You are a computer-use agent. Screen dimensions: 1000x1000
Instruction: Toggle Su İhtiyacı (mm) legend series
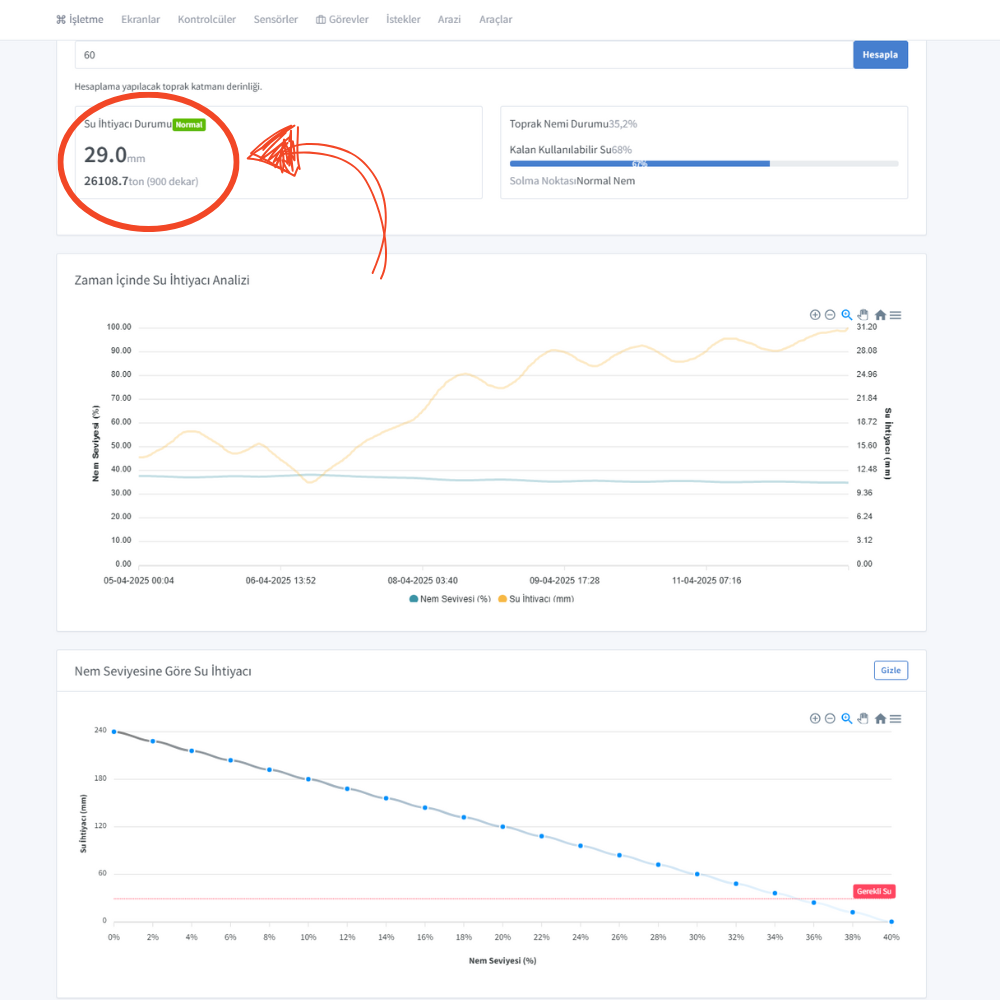click(x=535, y=599)
